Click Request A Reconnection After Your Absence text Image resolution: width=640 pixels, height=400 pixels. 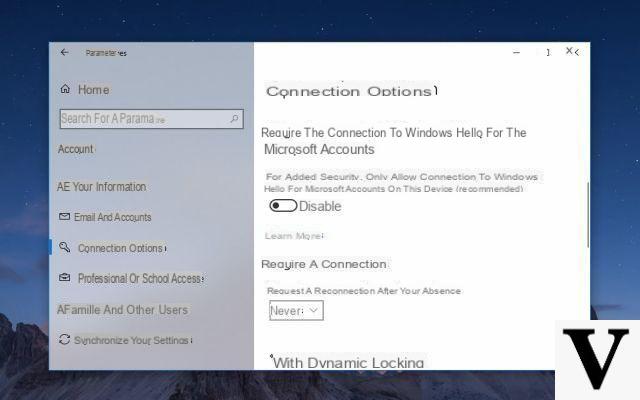click(x=364, y=291)
